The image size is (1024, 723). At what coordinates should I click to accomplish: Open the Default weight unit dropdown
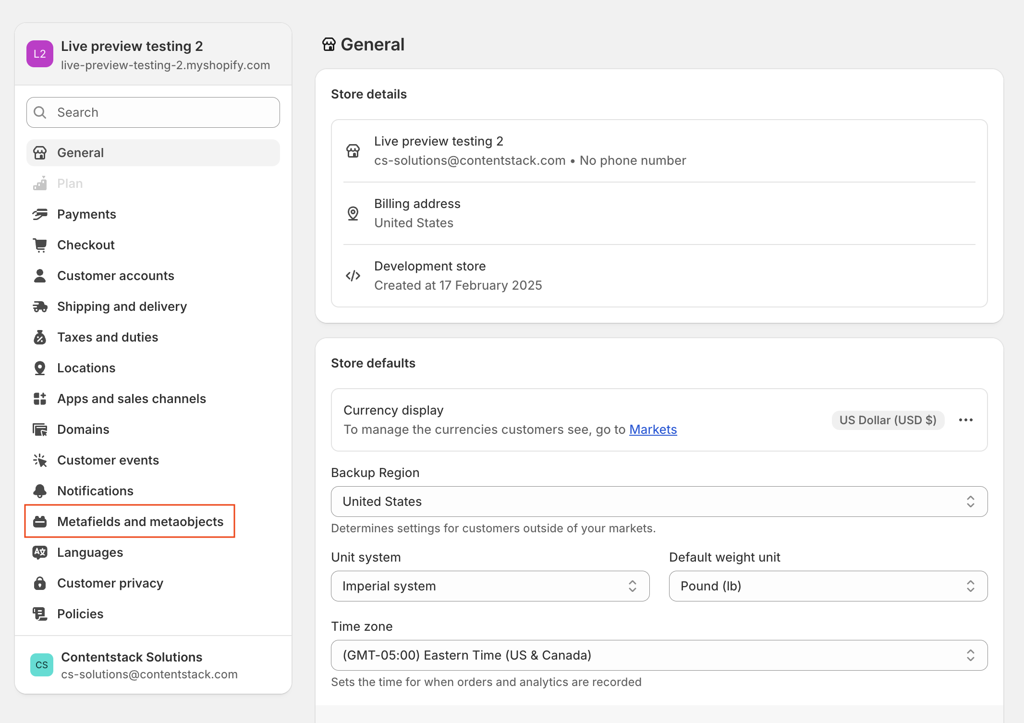click(x=827, y=586)
